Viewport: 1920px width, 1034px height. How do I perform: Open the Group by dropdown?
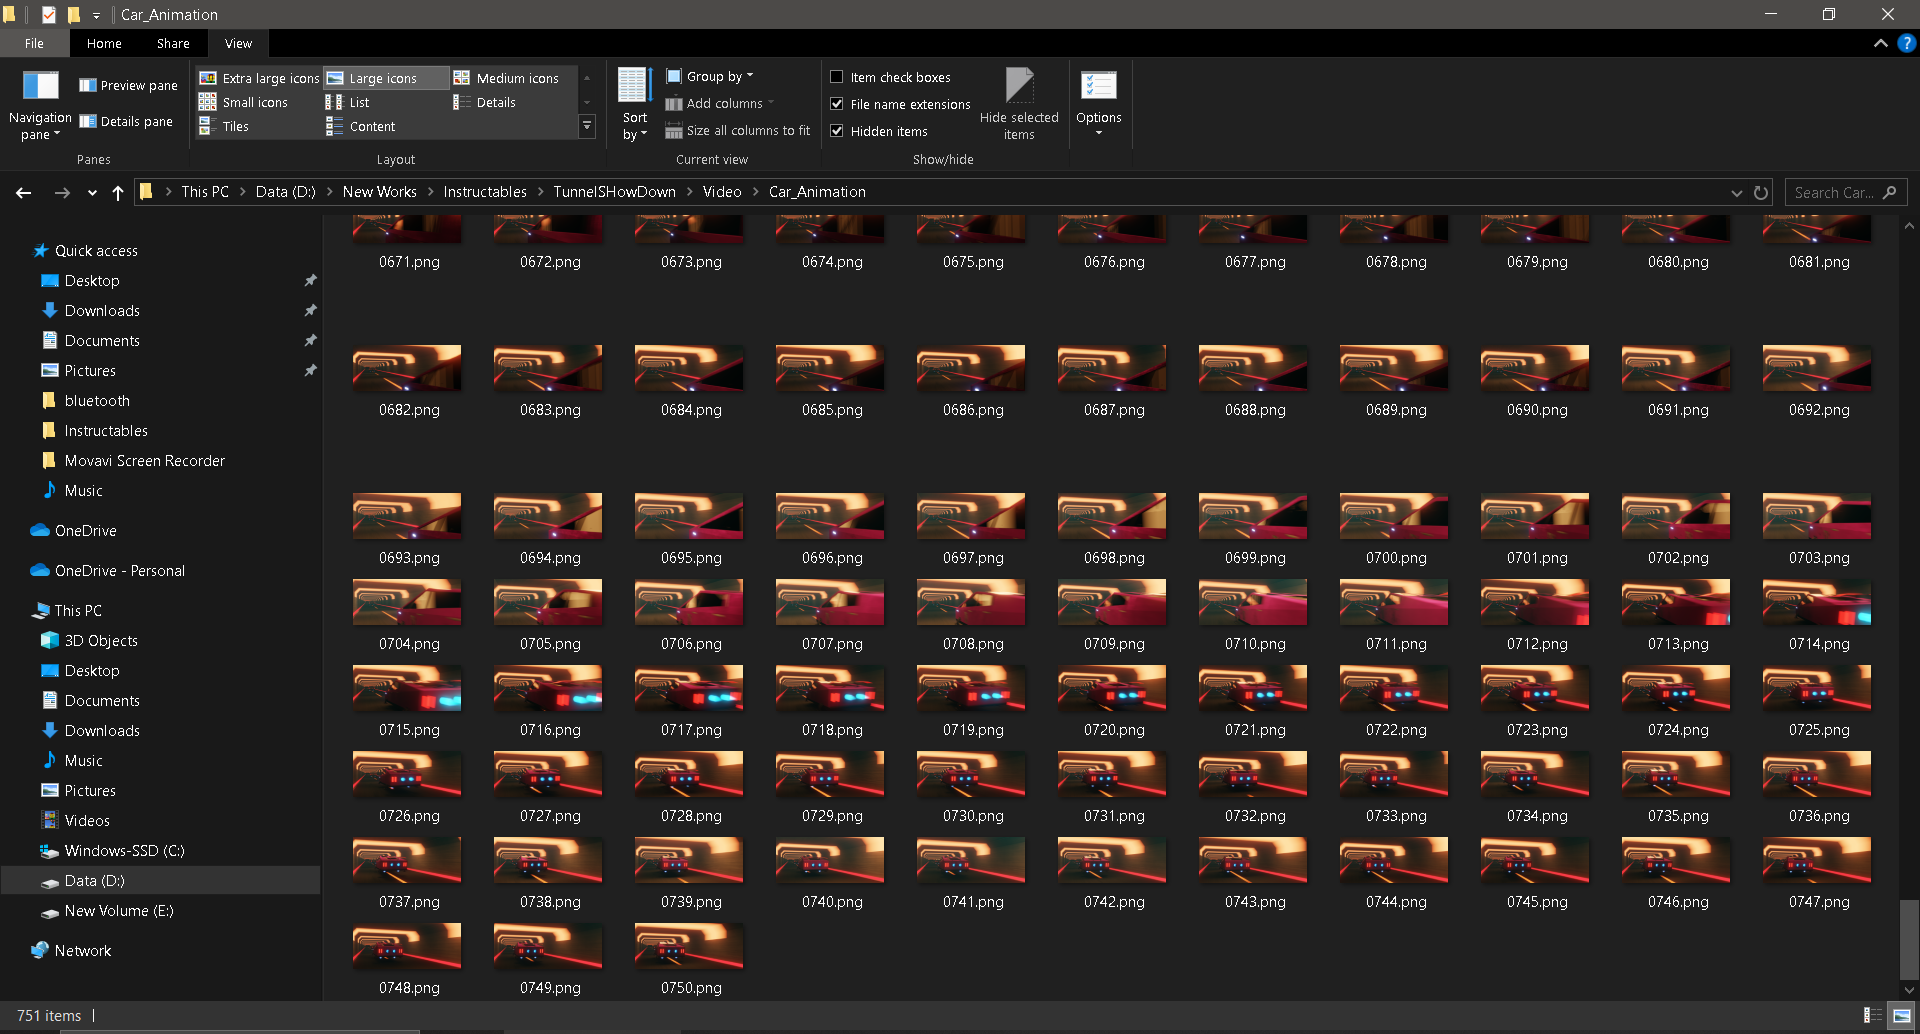click(x=710, y=76)
